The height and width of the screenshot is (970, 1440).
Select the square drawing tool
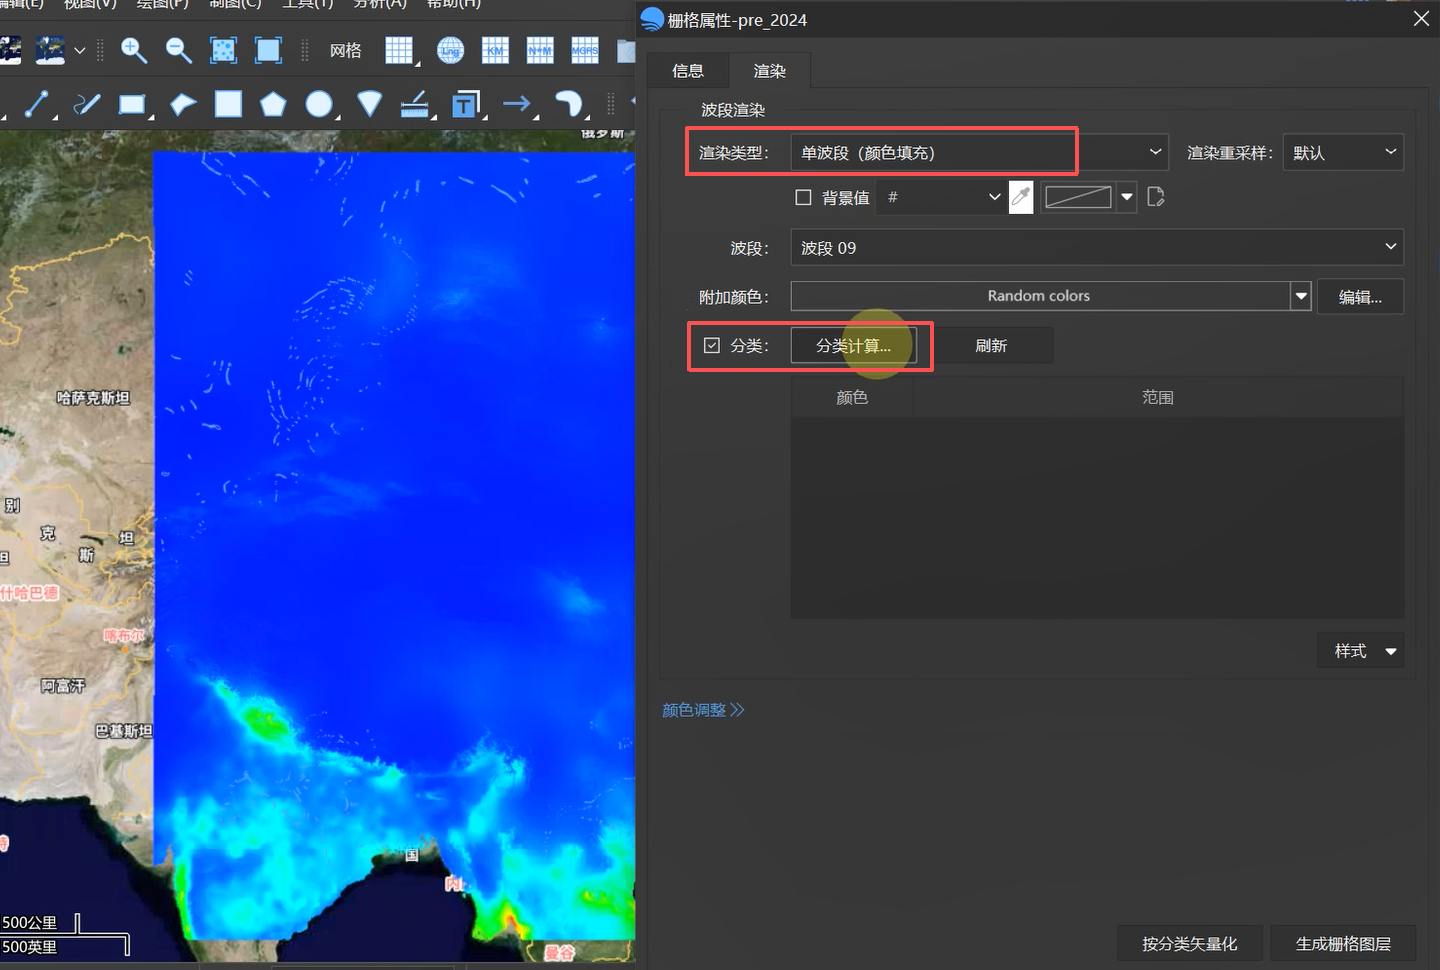[x=228, y=104]
